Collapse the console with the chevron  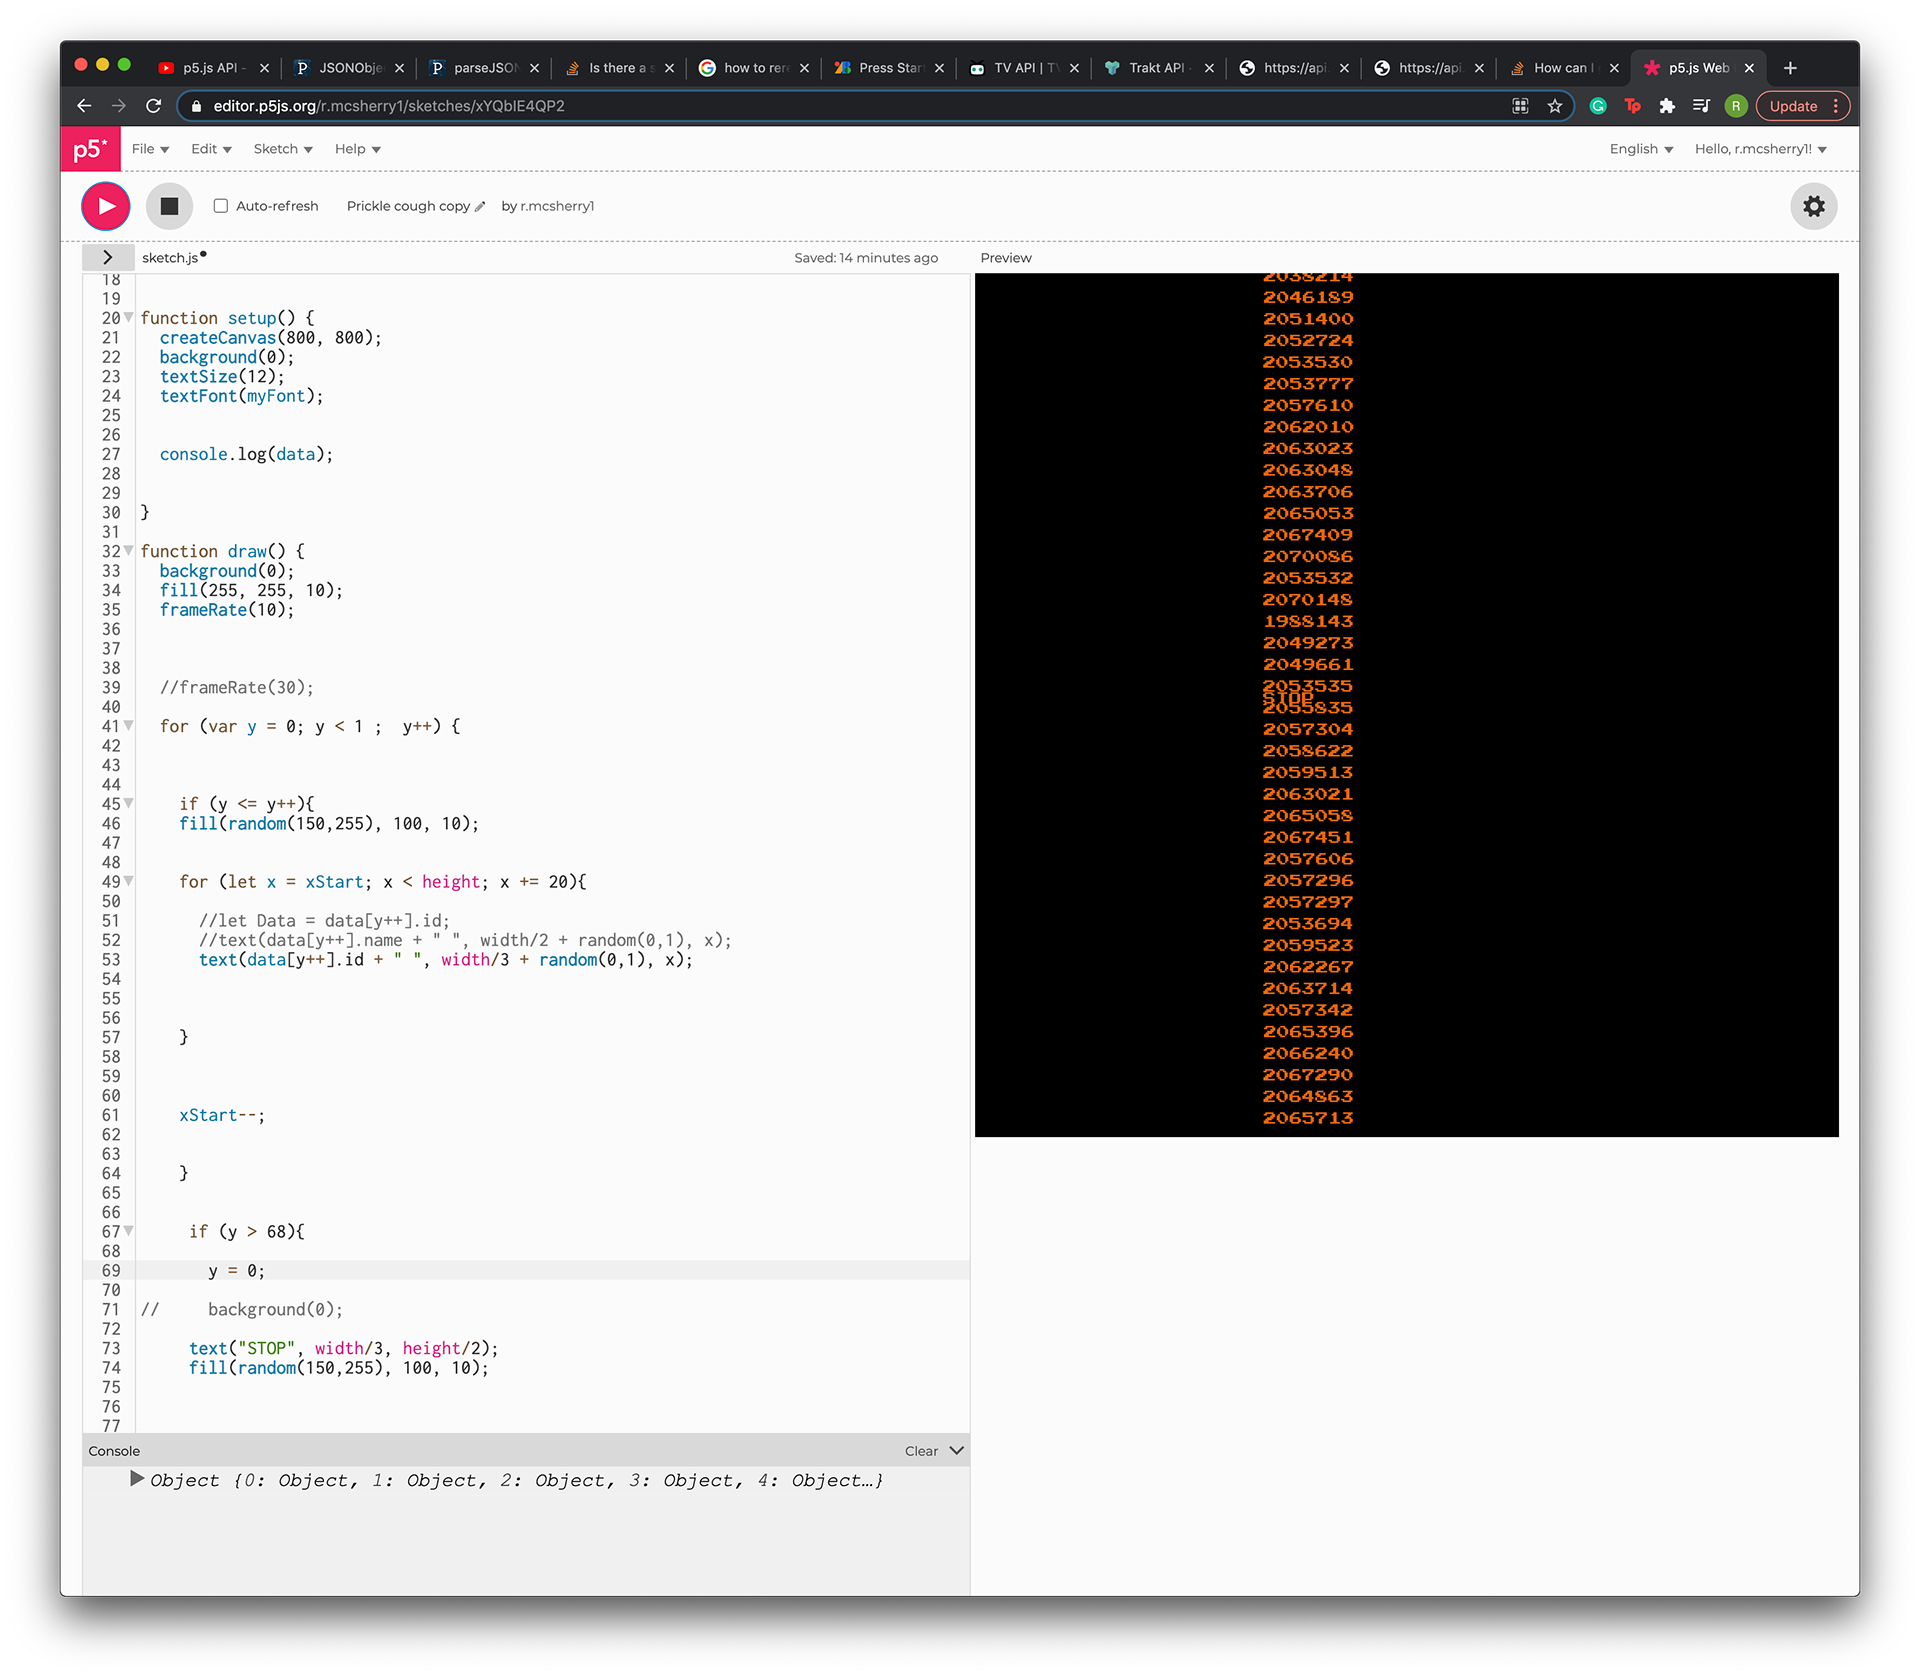(x=956, y=1450)
